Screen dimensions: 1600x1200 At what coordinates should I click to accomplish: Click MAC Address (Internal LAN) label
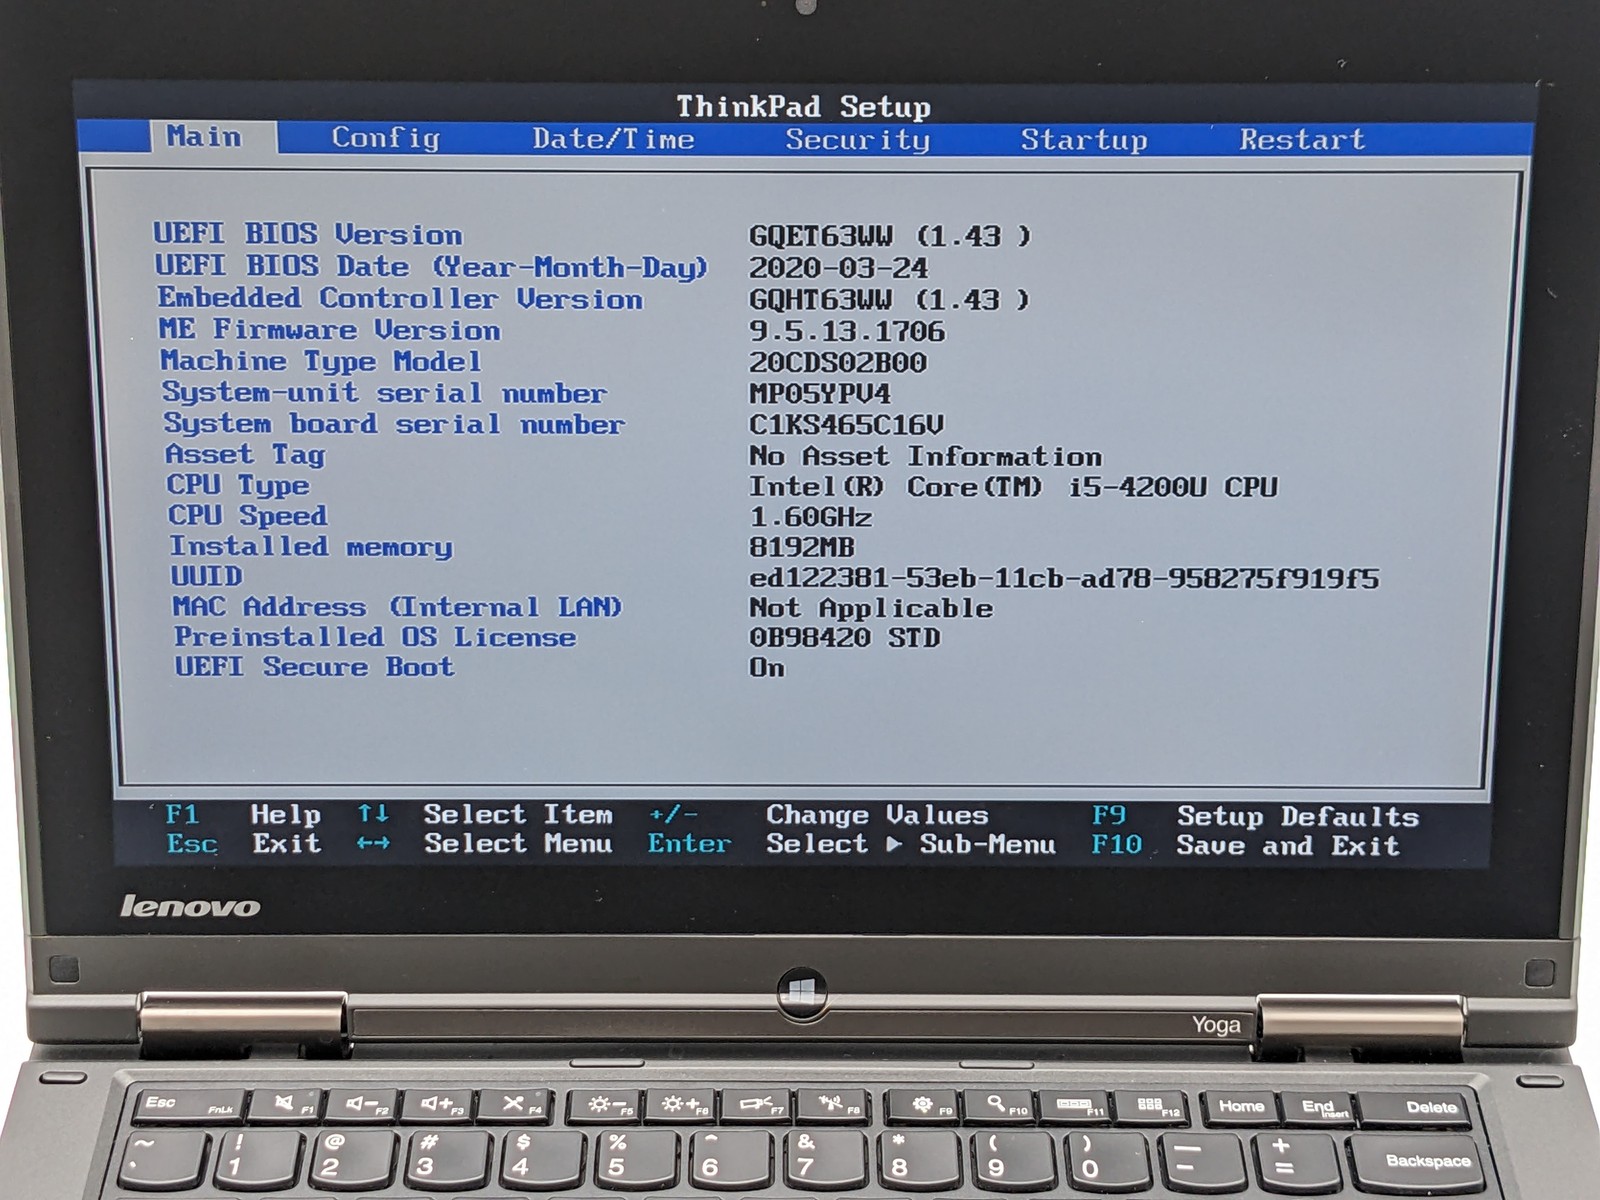[397, 607]
